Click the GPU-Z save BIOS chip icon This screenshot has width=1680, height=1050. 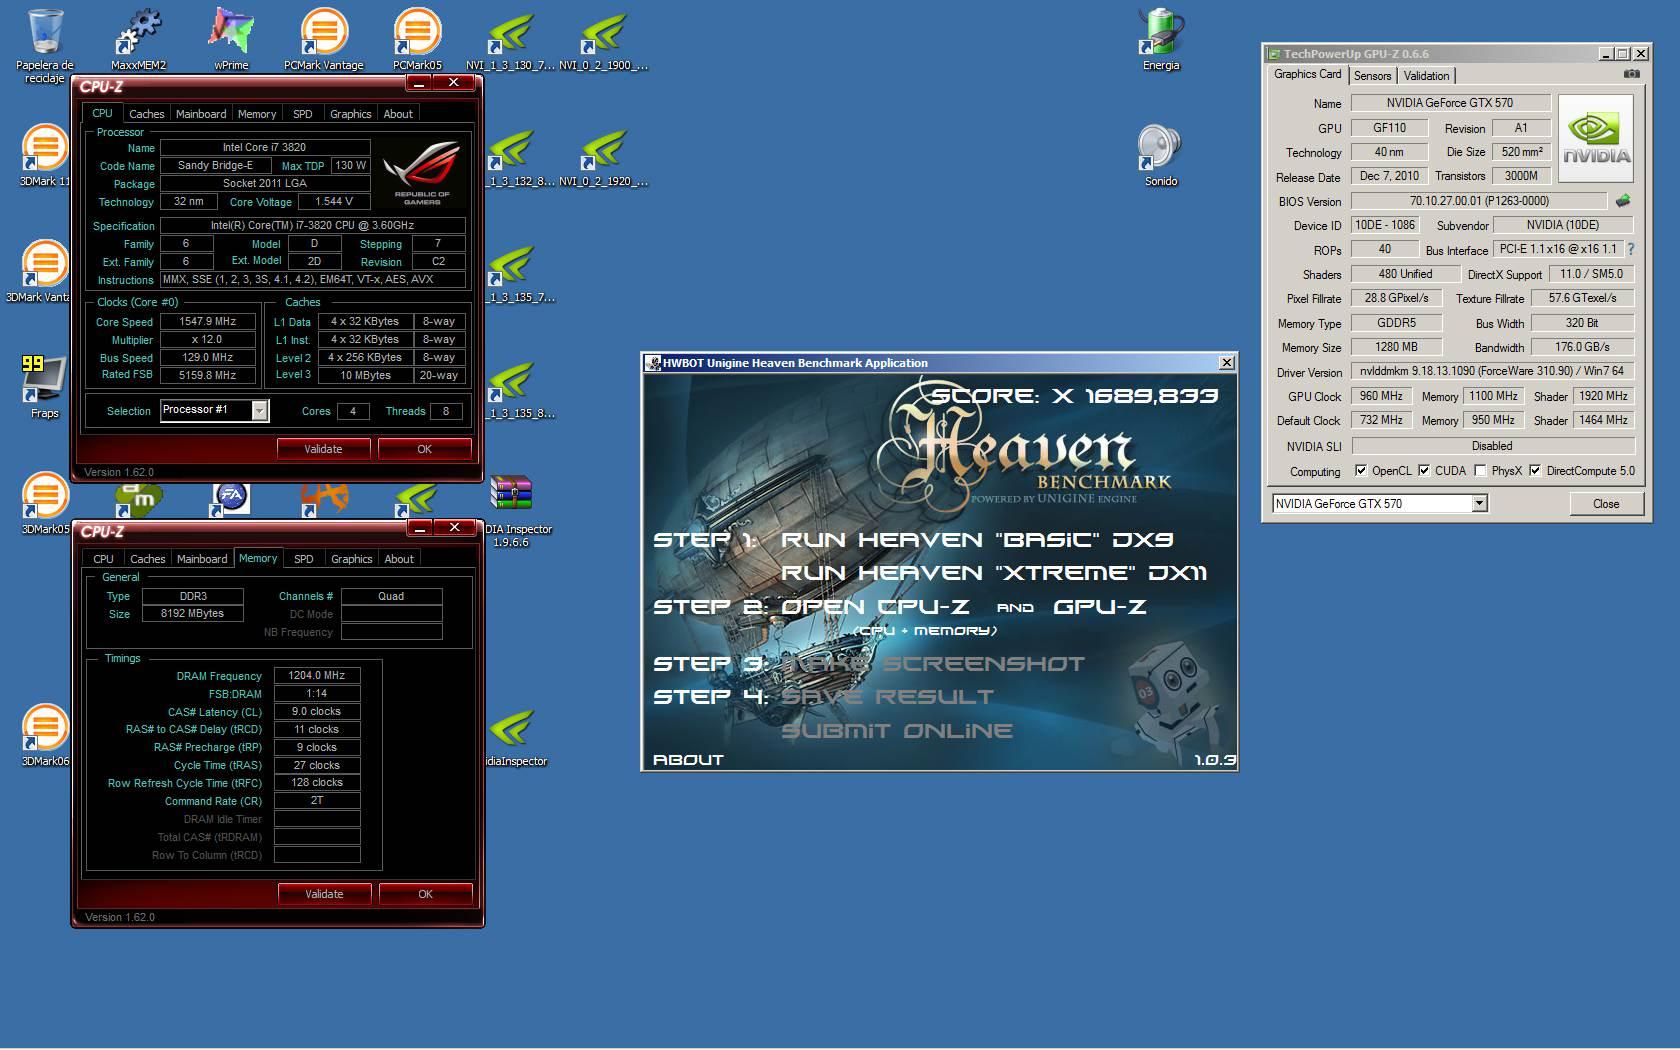pos(1623,201)
